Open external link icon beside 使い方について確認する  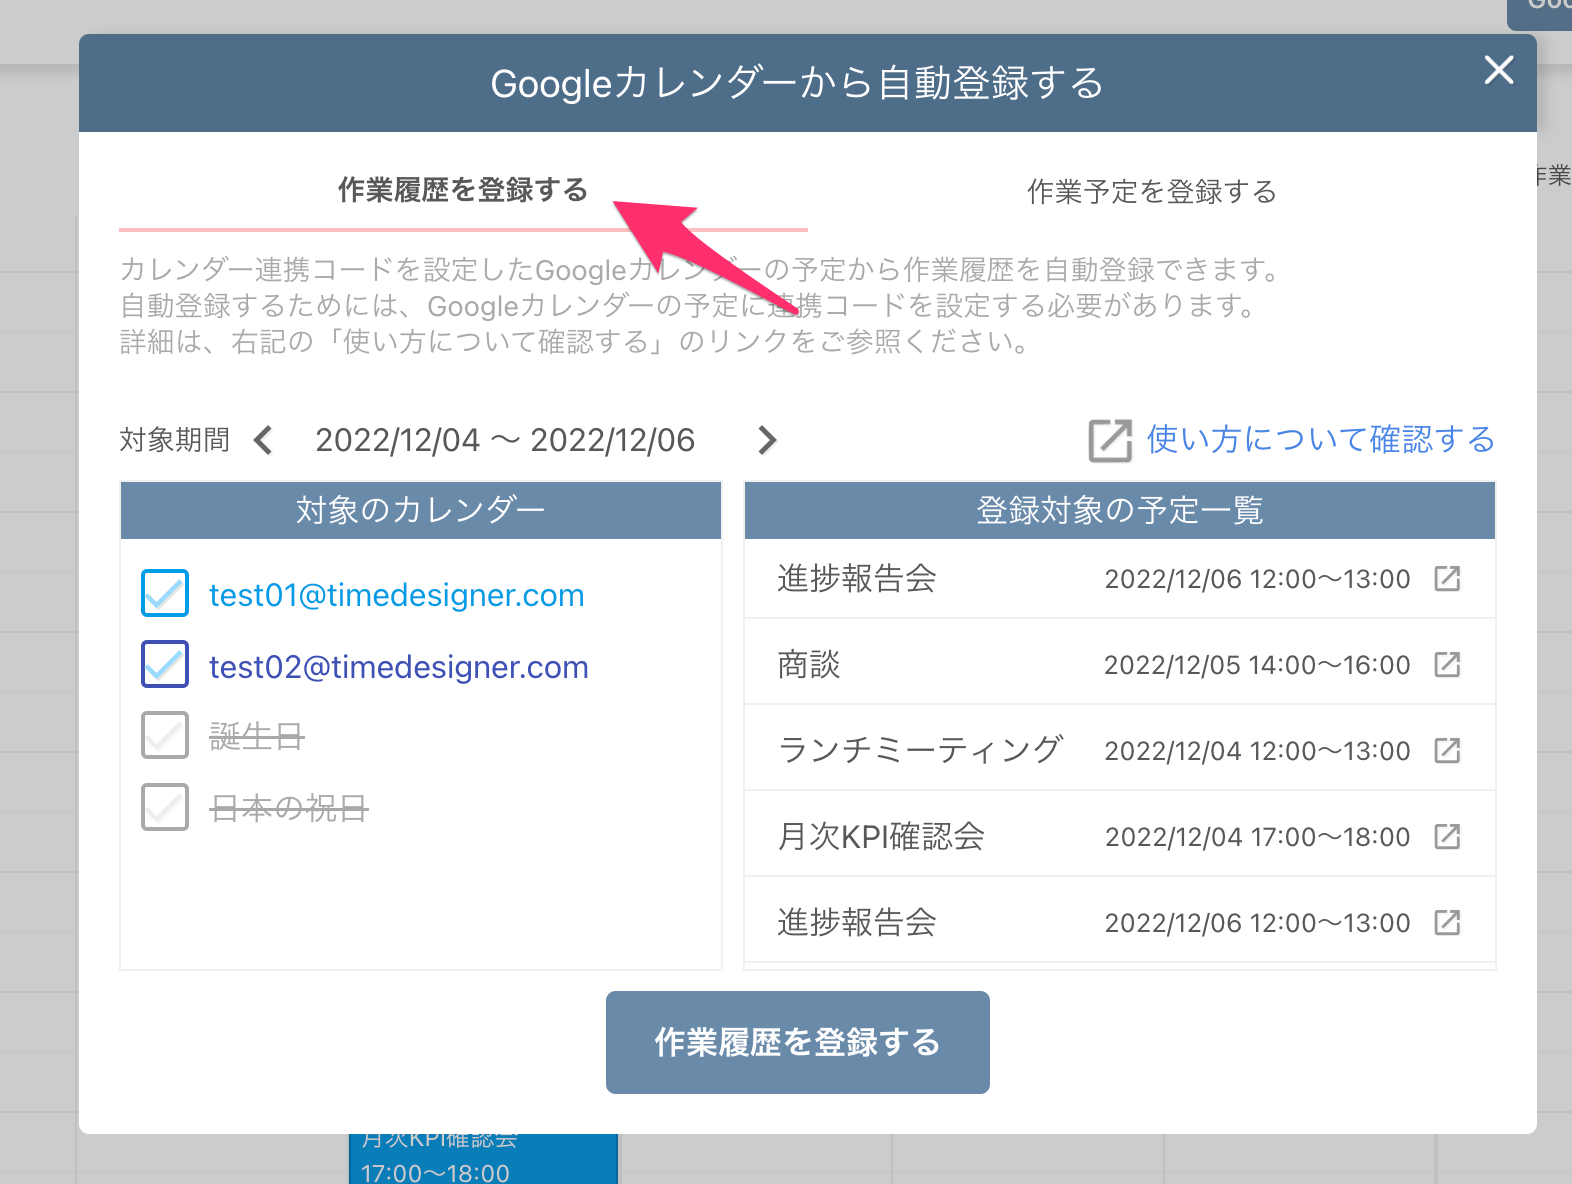tap(1110, 440)
